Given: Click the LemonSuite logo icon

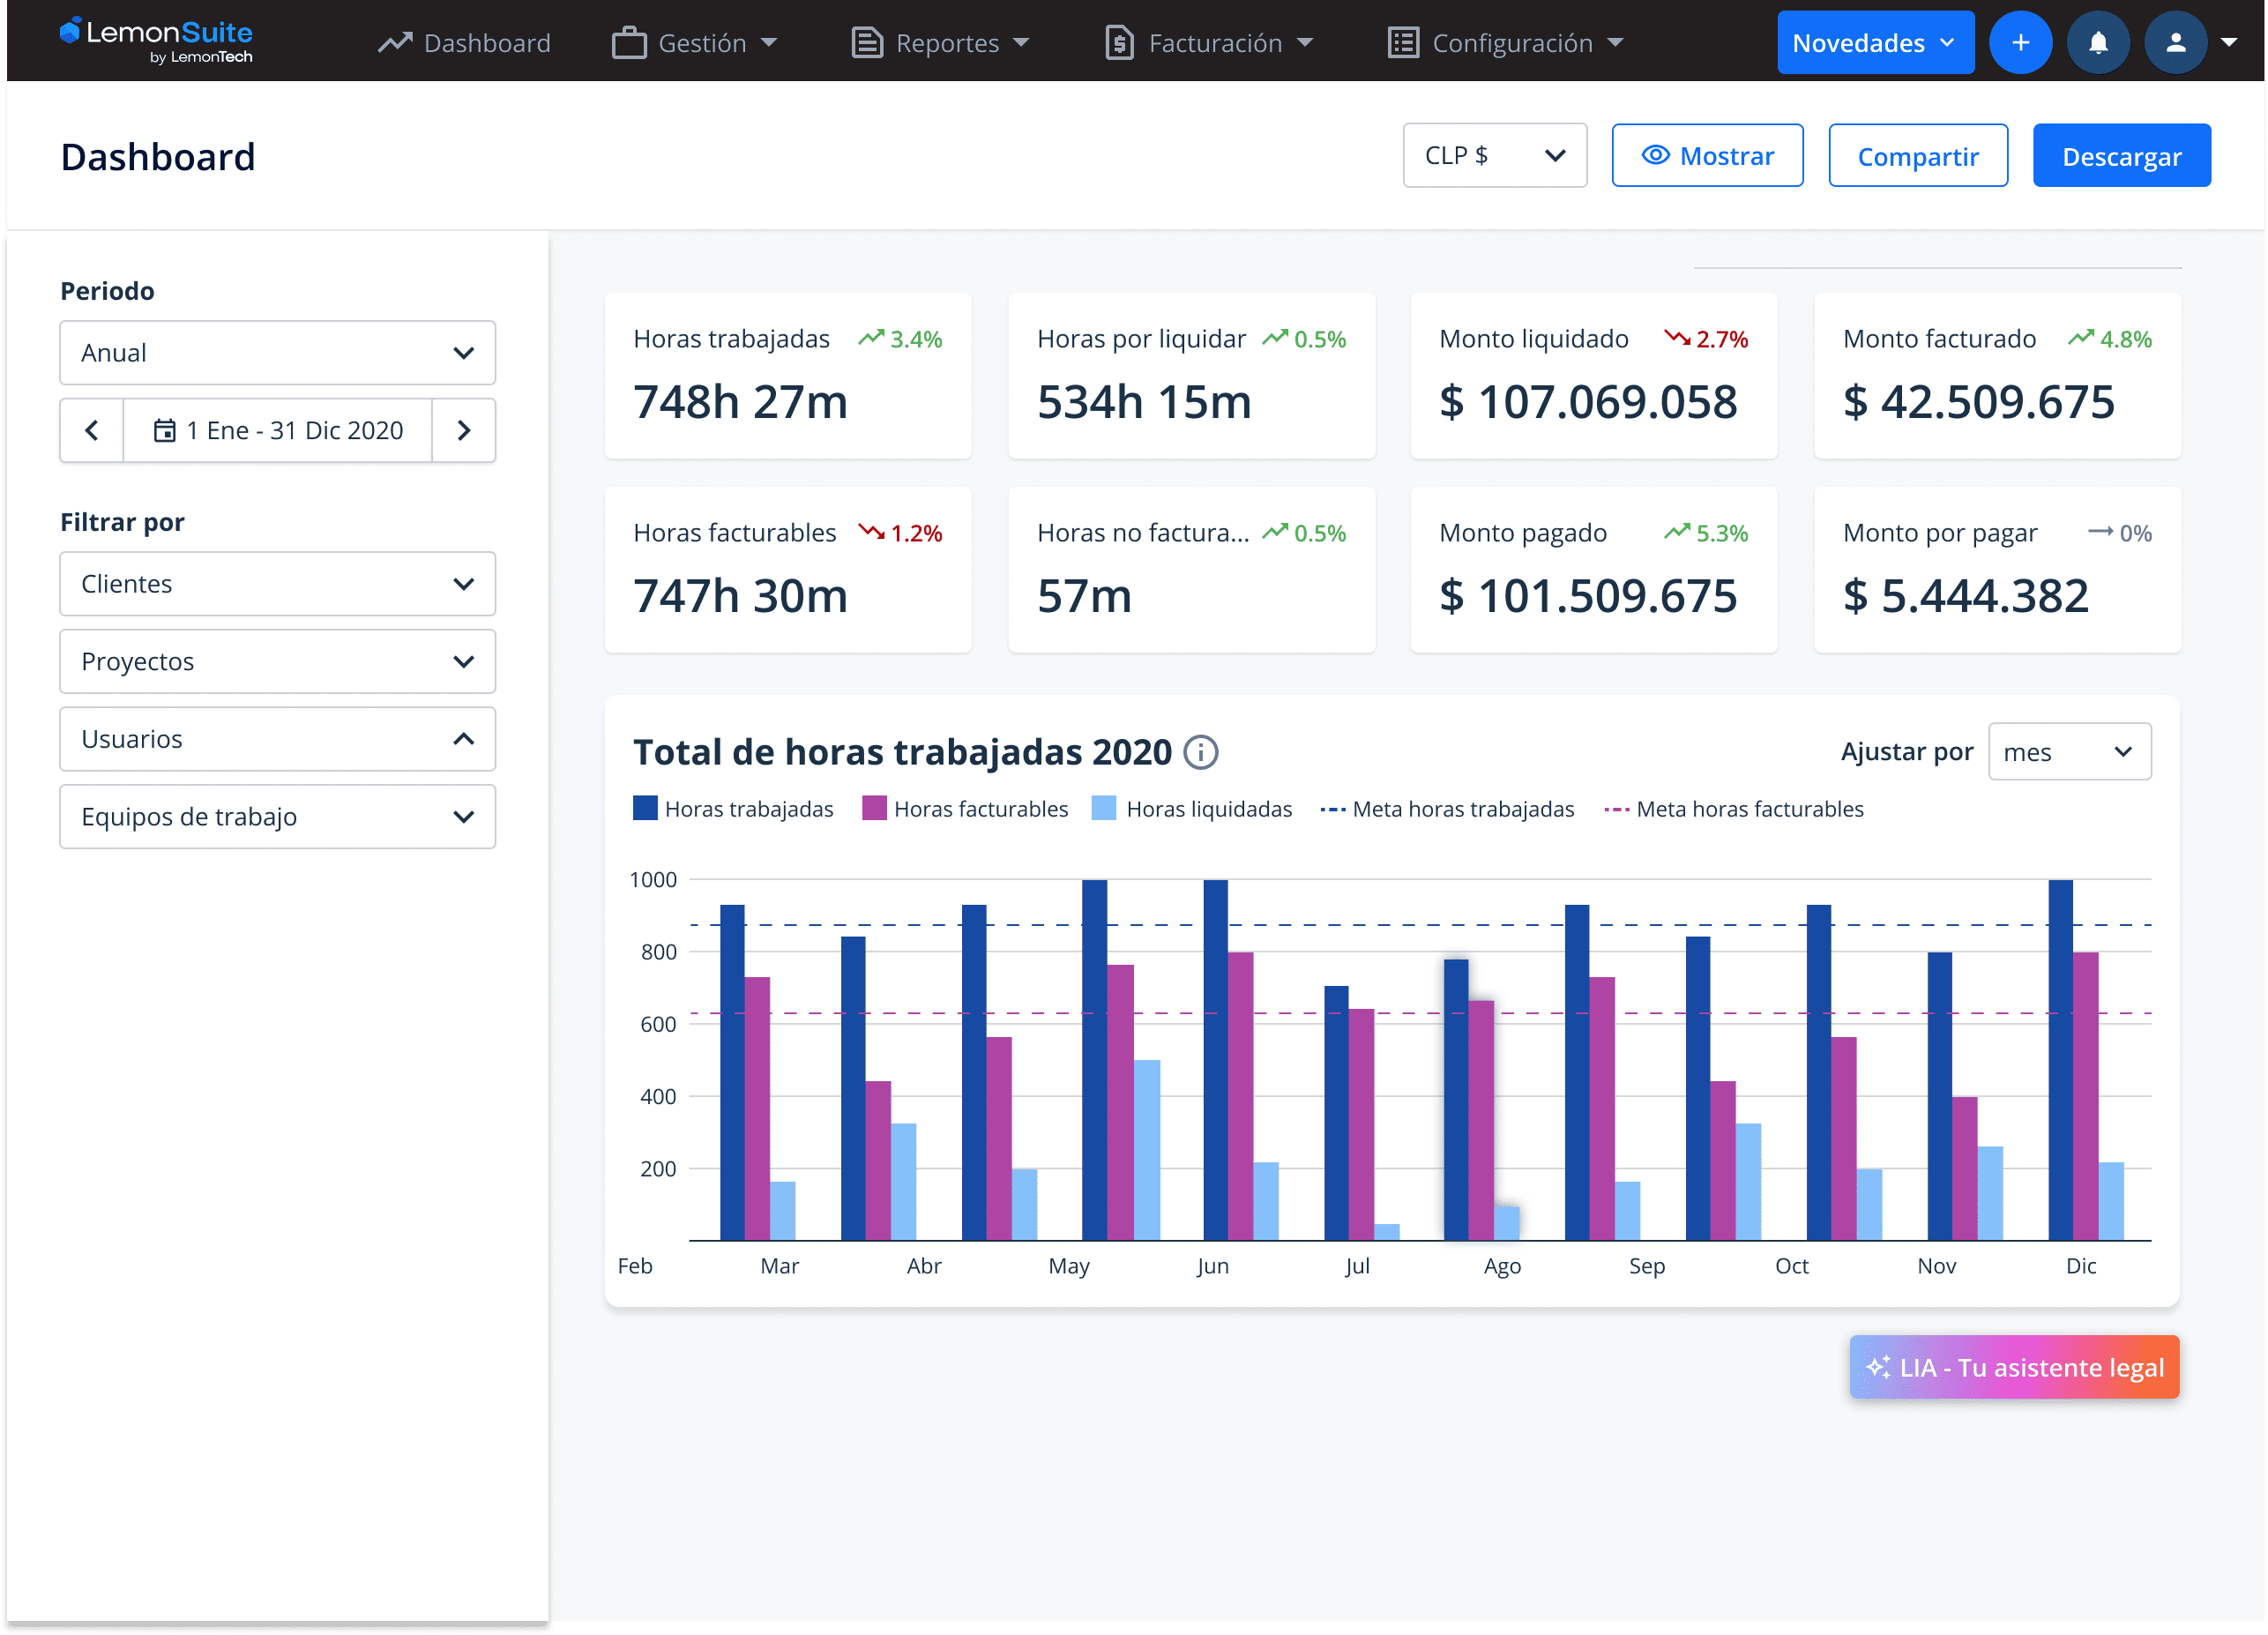Looking at the screenshot, I should pos(70,32).
